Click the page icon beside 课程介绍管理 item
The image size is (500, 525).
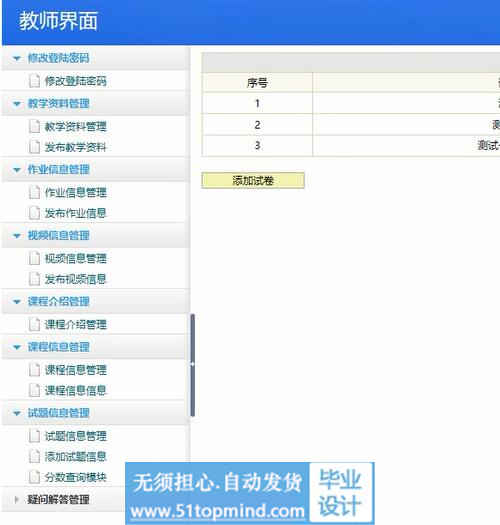34,324
